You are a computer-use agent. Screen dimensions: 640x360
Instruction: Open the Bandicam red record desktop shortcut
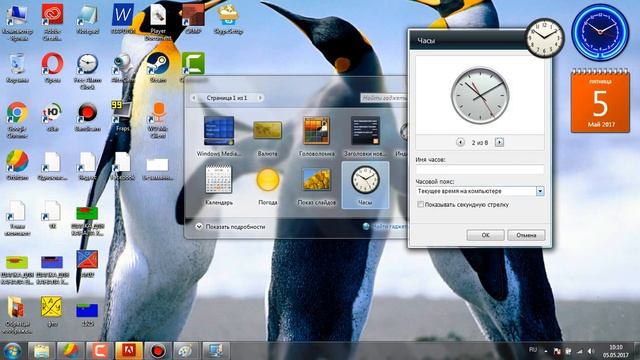[x=87, y=117]
